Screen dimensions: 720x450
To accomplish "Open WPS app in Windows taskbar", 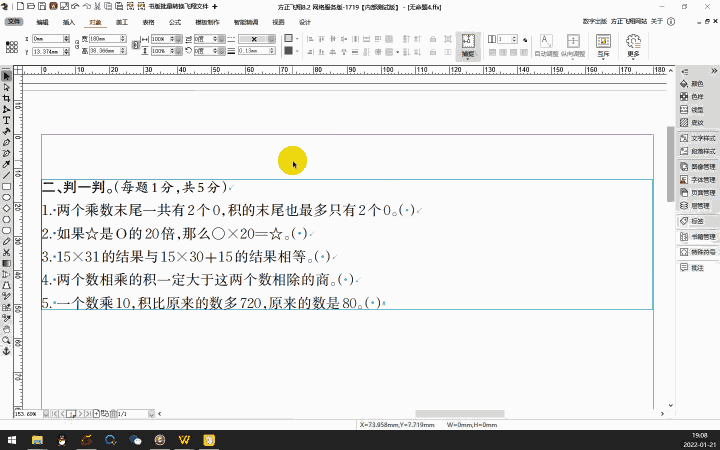I will click(x=184, y=440).
